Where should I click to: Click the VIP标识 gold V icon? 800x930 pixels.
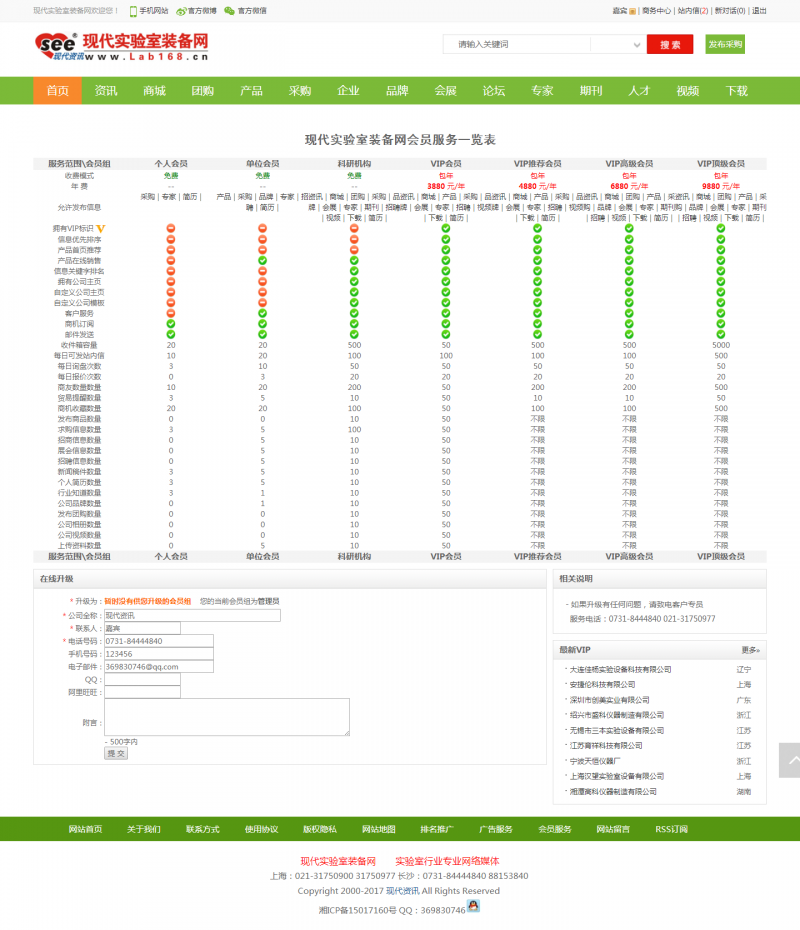click(x=100, y=229)
